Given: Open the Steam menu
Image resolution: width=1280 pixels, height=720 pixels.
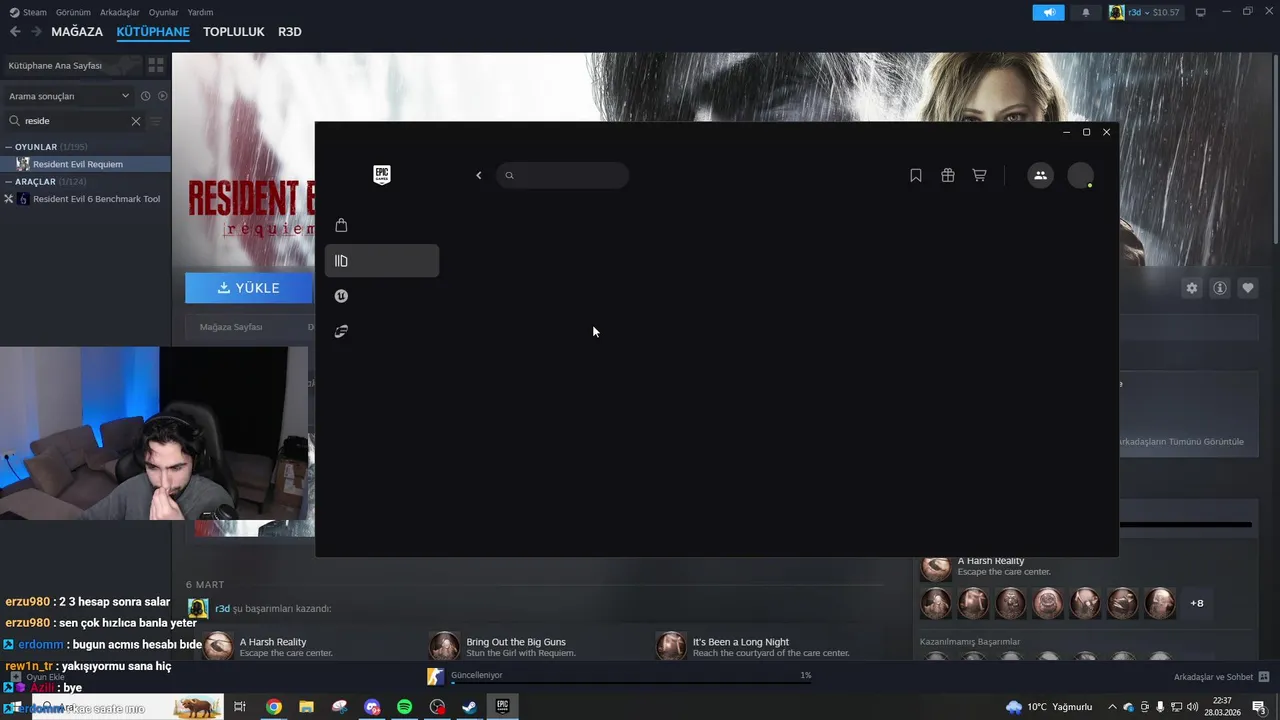Looking at the screenshot, I should (x=29, y=12).
